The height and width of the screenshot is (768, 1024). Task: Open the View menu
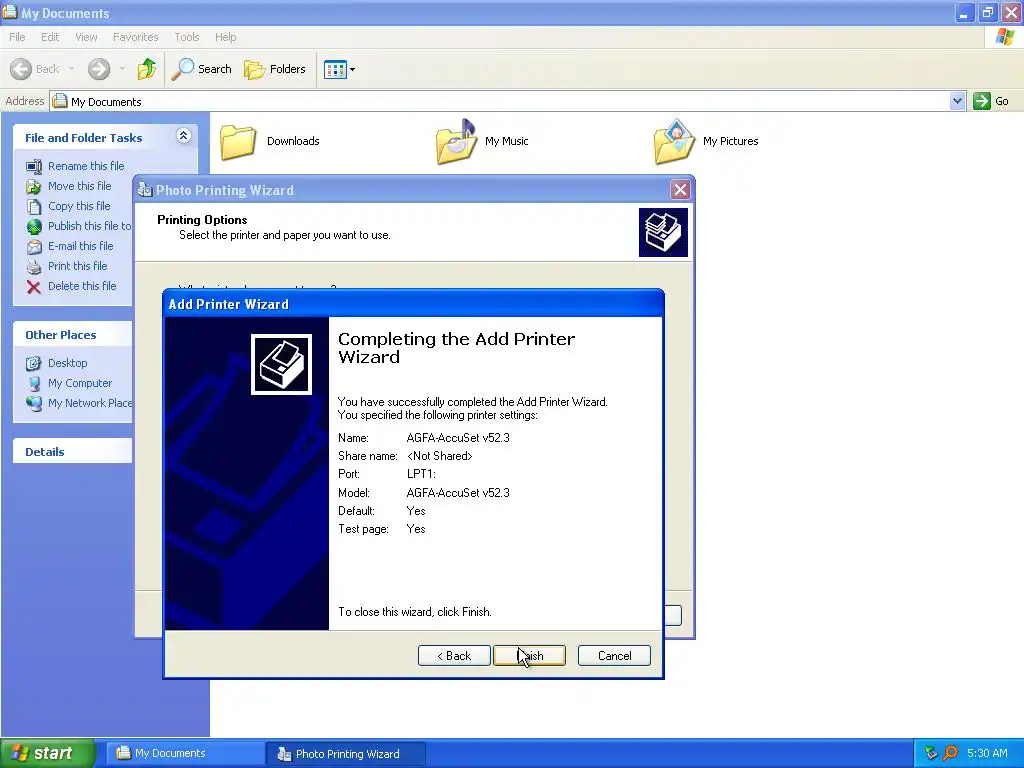click(86, 37)
